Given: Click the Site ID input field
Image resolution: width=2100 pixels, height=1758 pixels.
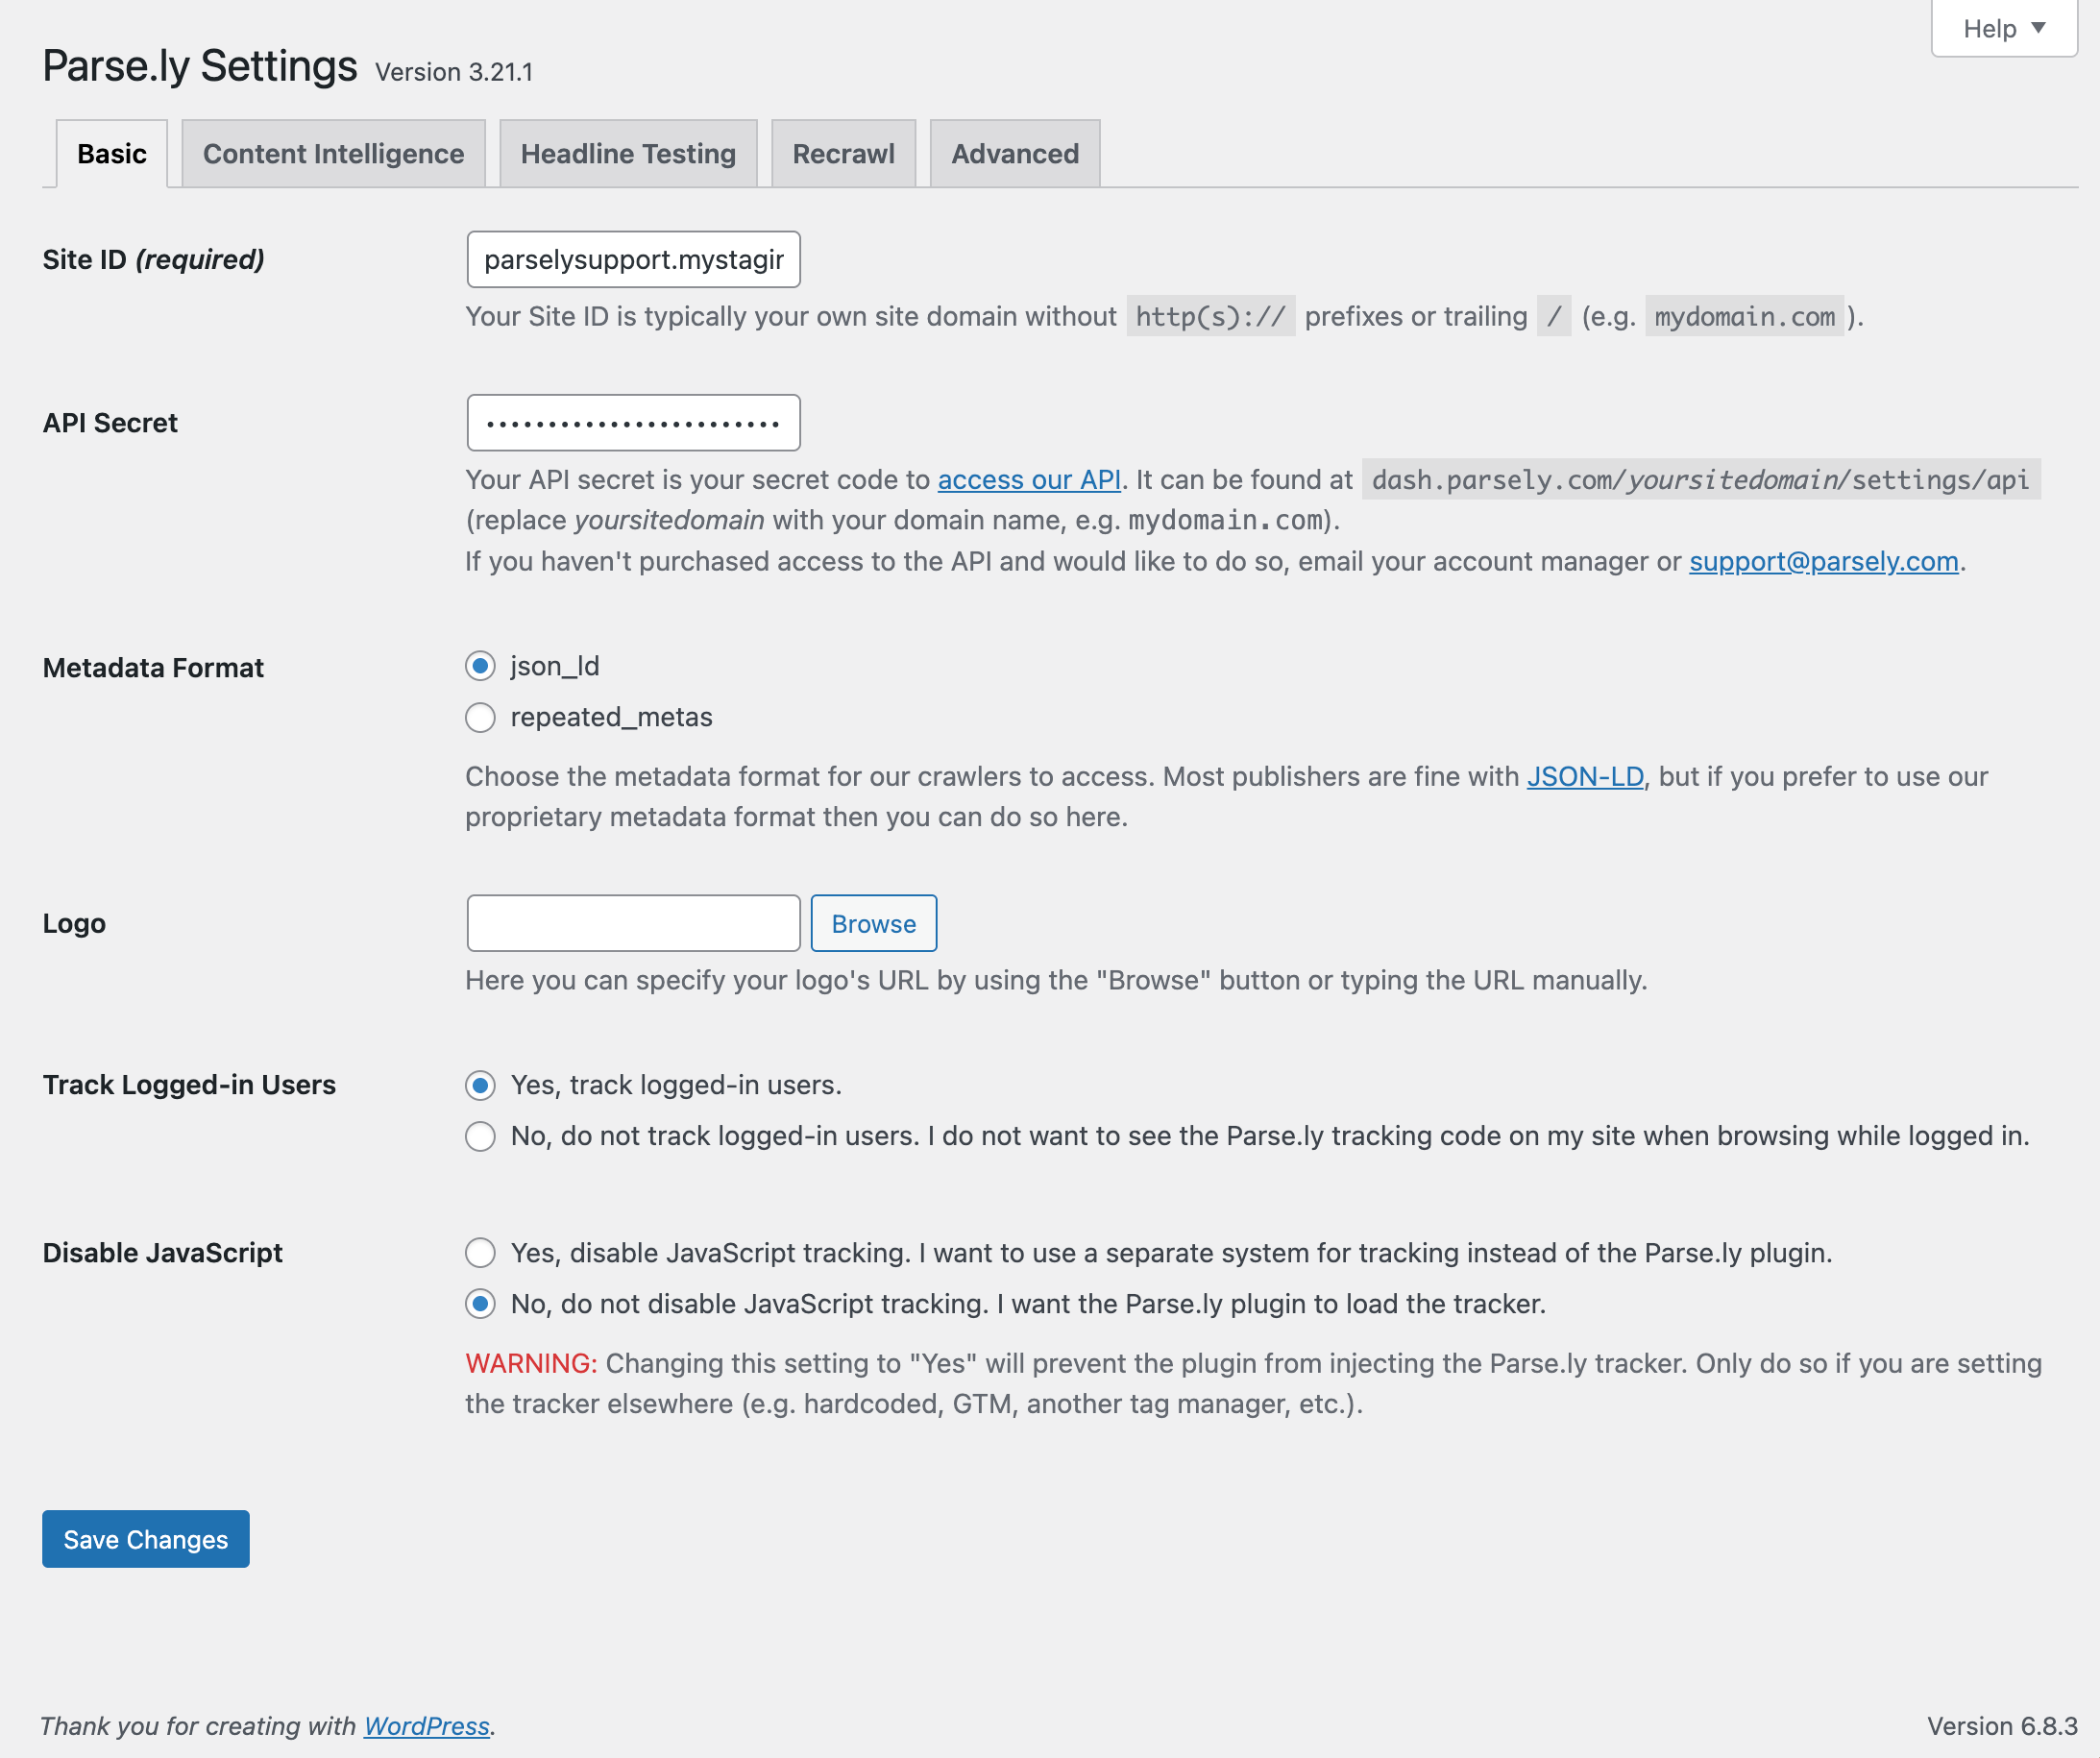Looking at the screenshot, I should coord(633,260).
